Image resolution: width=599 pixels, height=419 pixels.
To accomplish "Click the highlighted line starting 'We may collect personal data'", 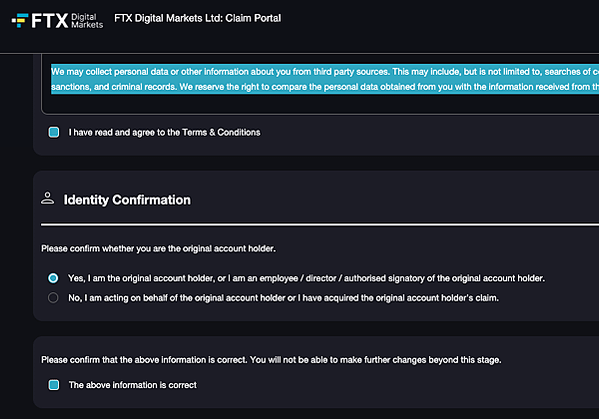I will click(x=325, y=71).
